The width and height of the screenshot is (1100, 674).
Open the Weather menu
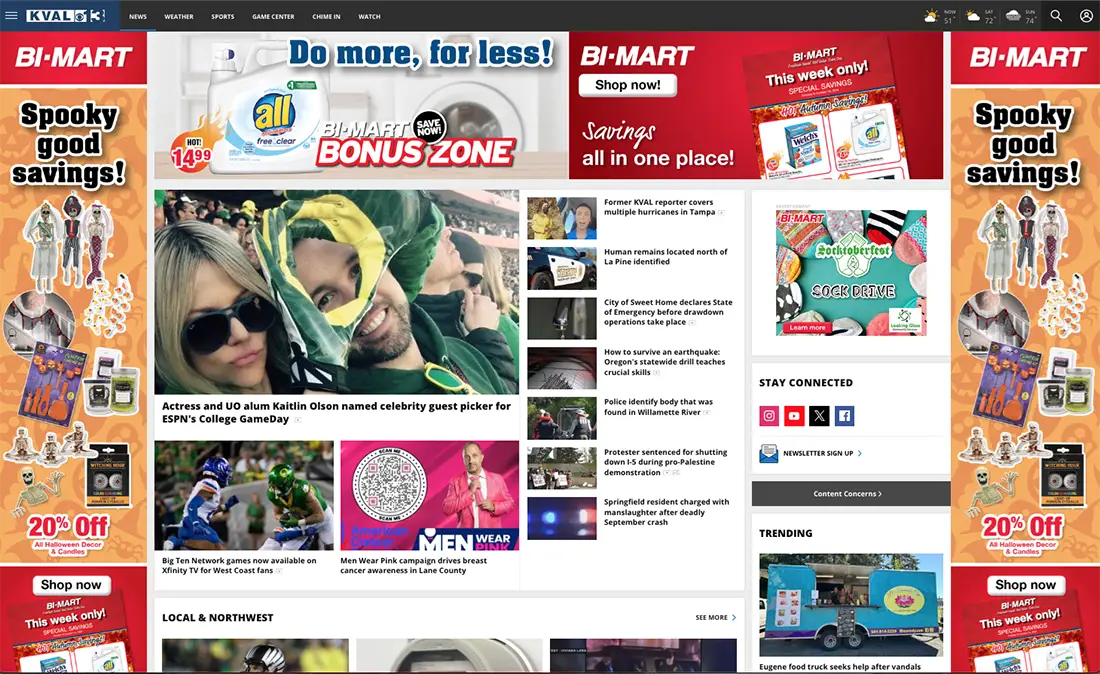tap(179, 16)
